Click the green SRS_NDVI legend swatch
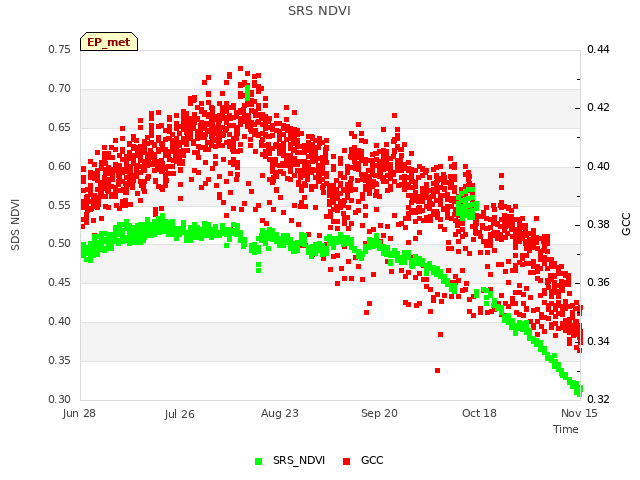This screenshot has width=640, height=480. [258, 461]
